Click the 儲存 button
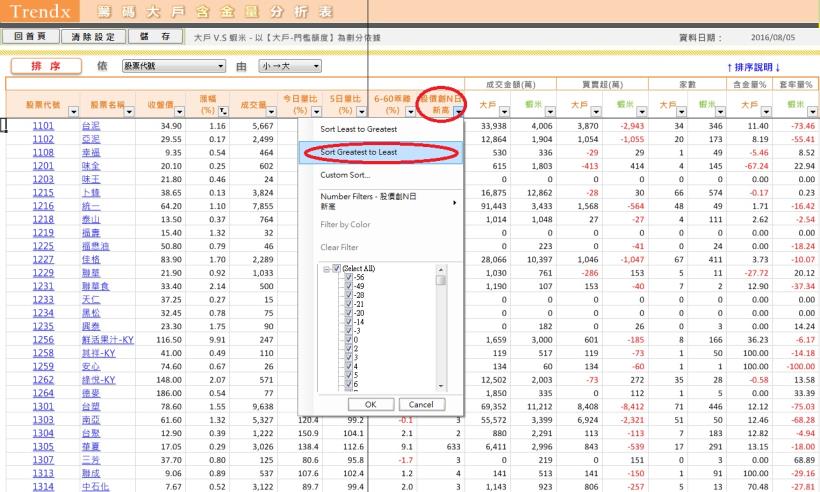Screen dimensions: 820x492 155,36
